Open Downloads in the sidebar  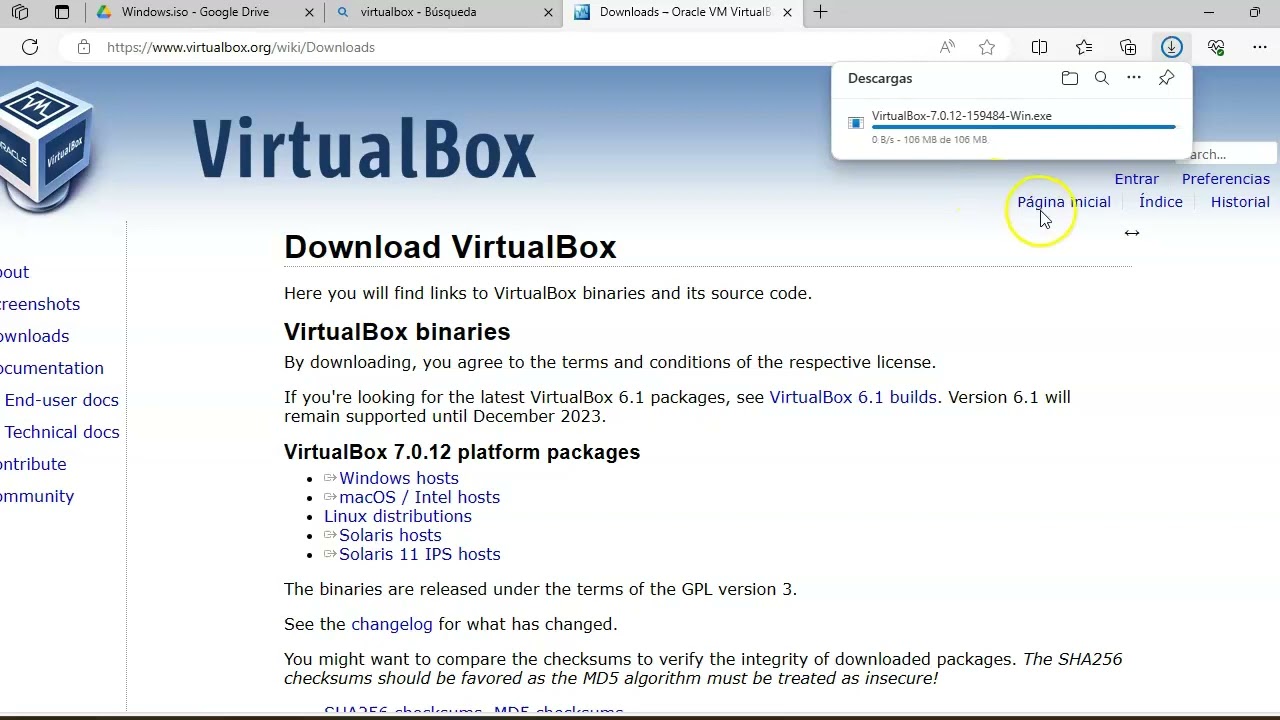(x=35, y=336)
